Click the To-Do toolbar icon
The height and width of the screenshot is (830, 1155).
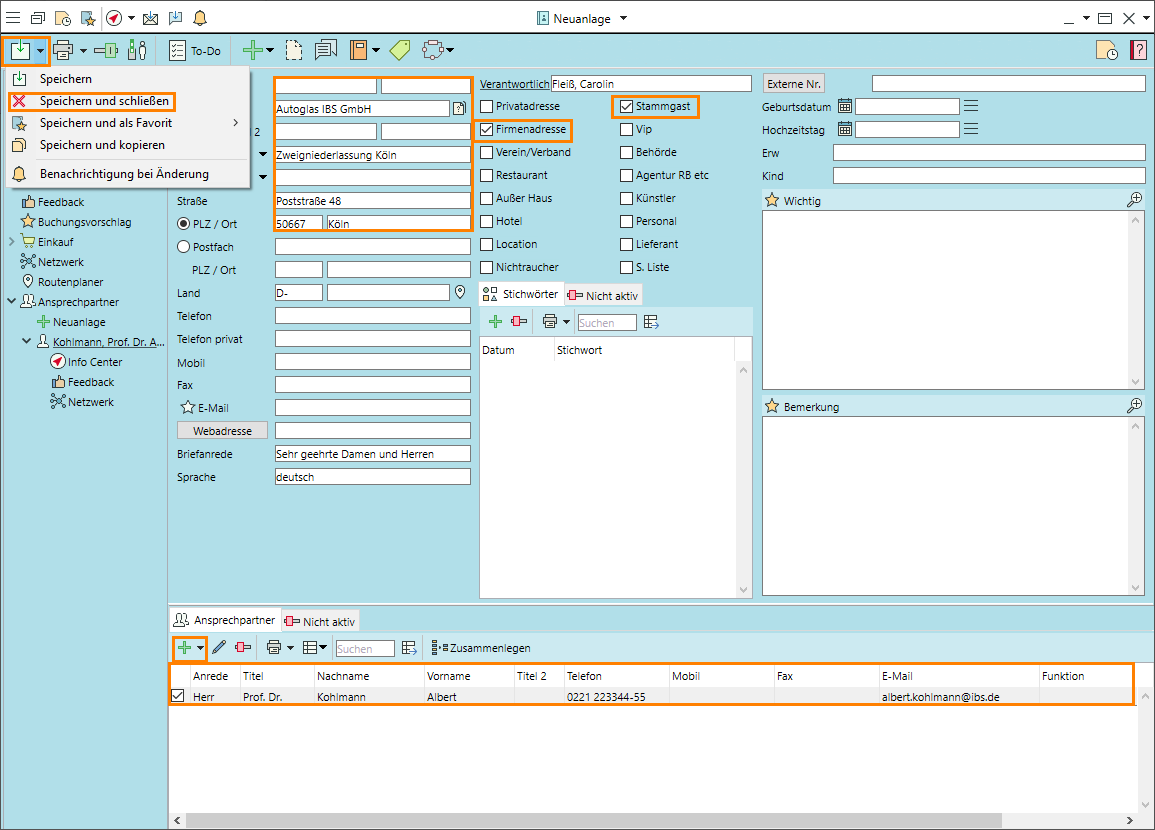(195, 50)
